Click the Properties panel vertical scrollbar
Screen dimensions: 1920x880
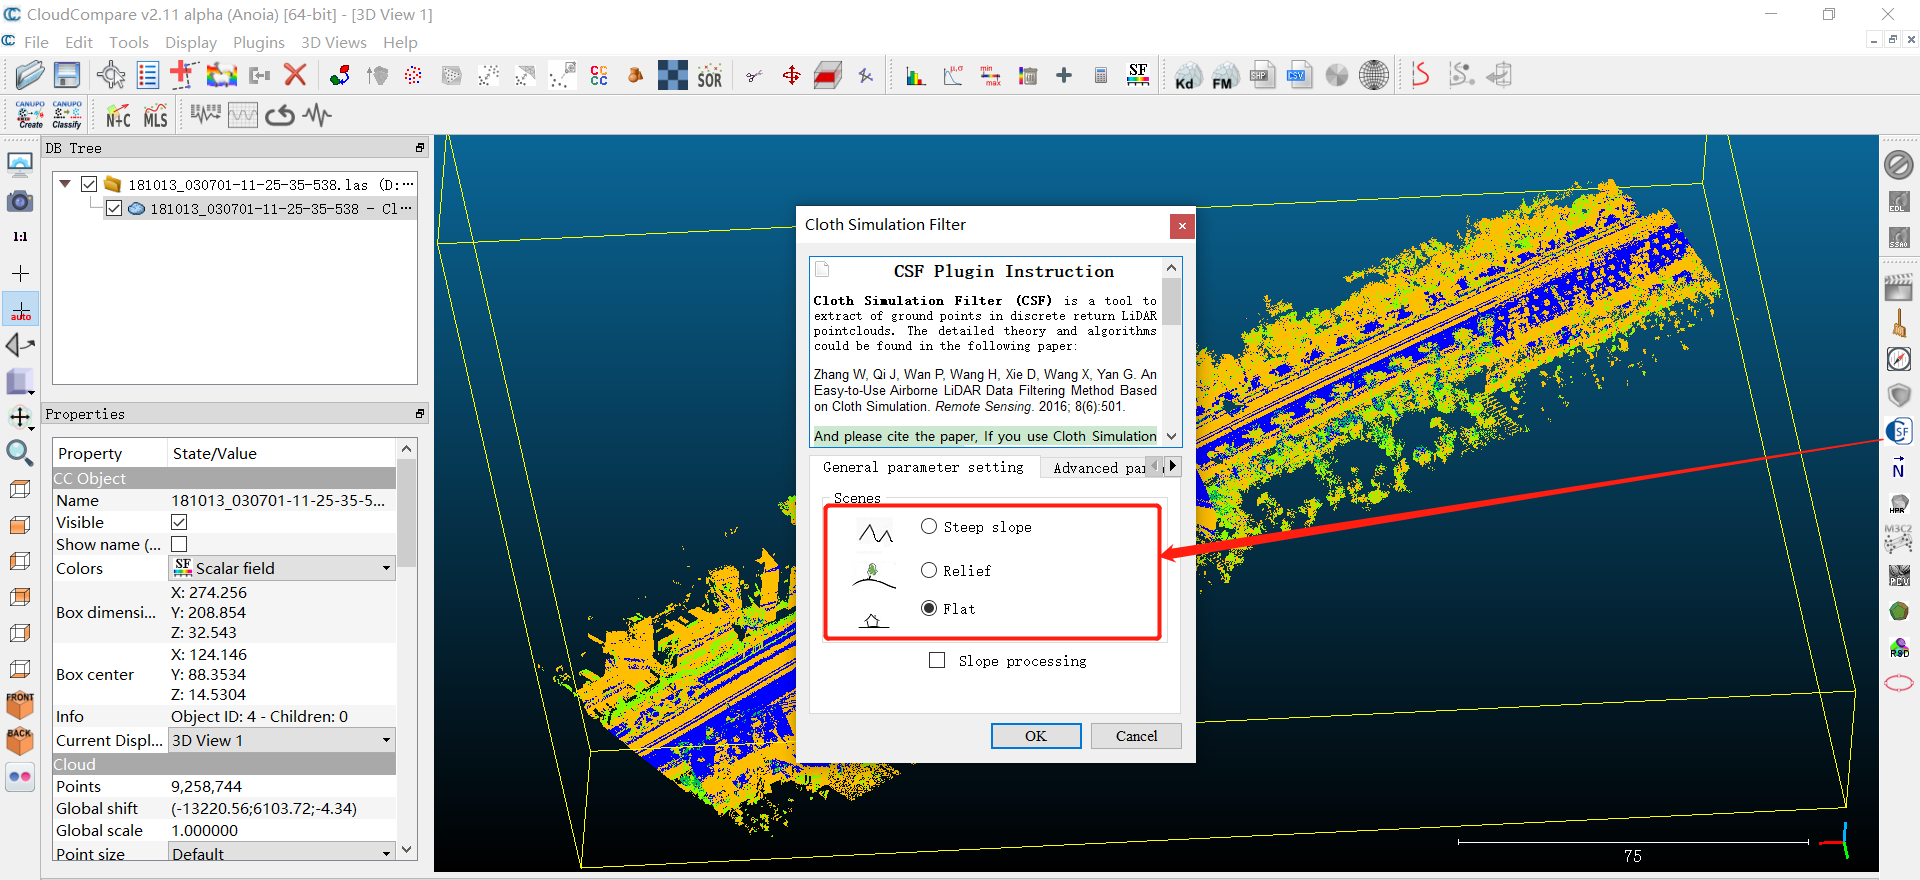point(406,648)
